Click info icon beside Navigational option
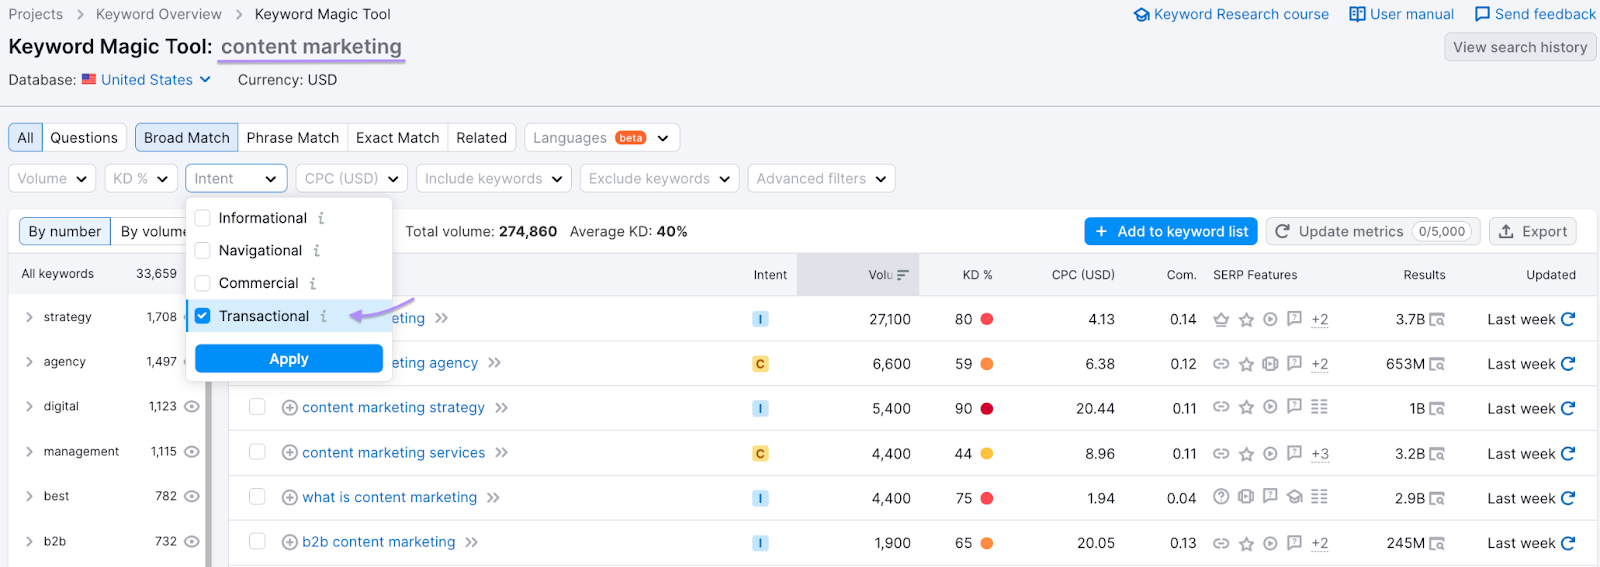 pos(317,251)
